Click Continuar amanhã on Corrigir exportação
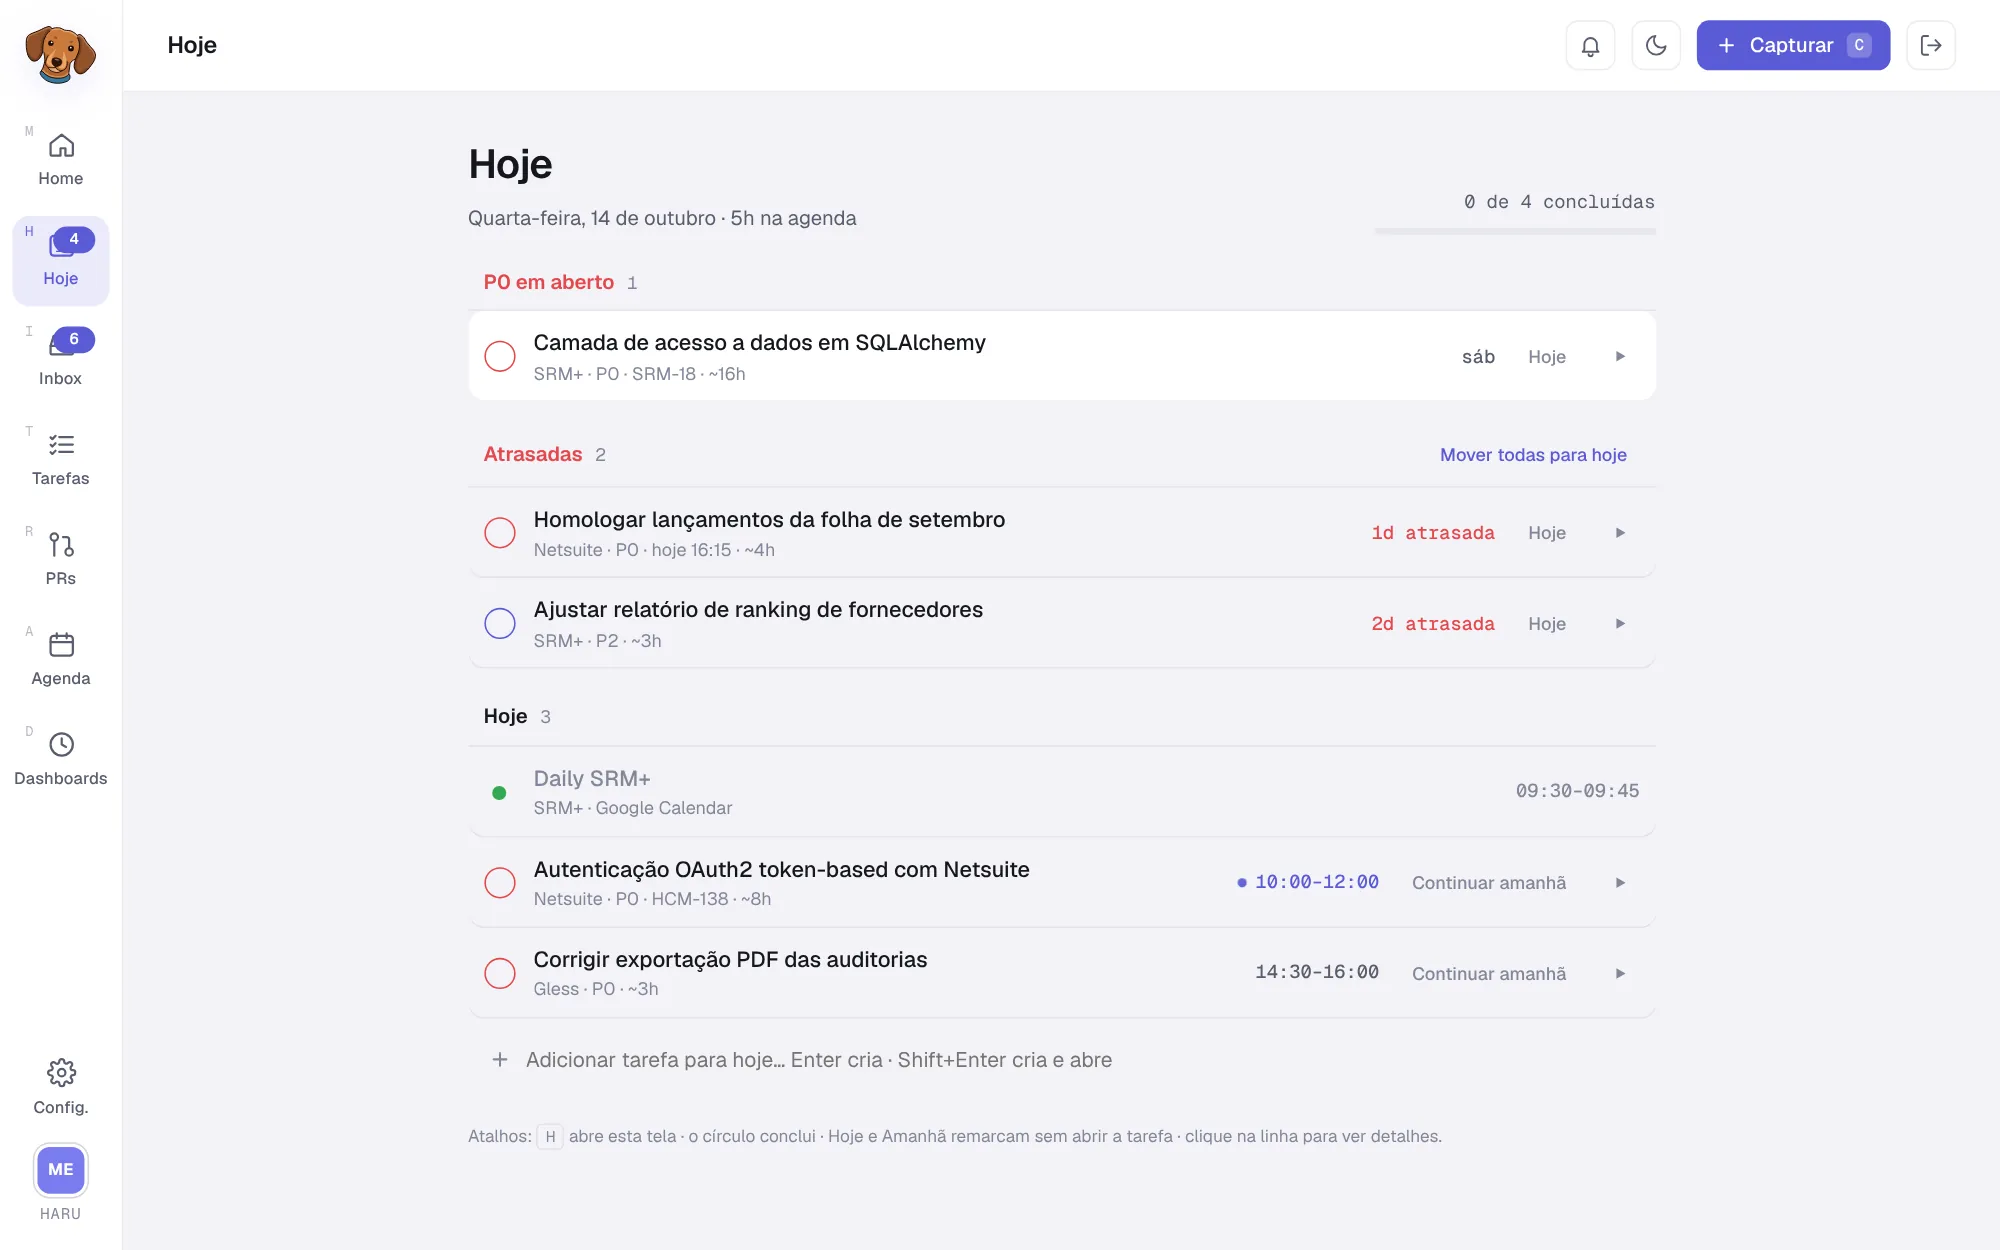 pos(1489,974)
